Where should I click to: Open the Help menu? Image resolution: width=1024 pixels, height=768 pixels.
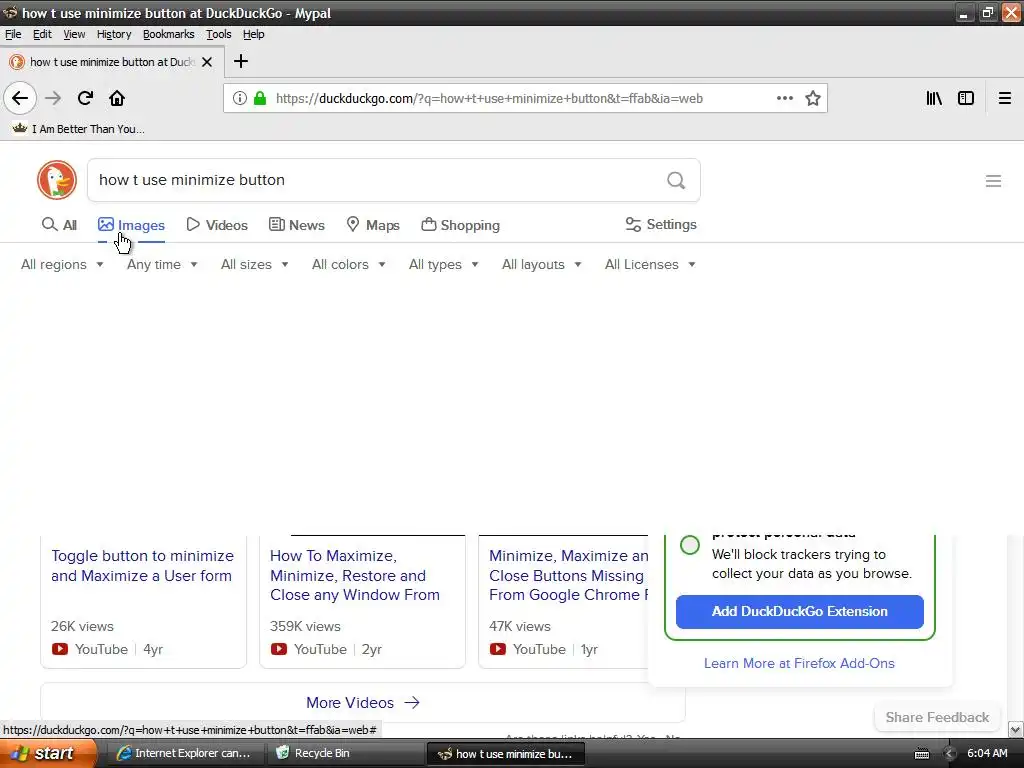(253, 34)
